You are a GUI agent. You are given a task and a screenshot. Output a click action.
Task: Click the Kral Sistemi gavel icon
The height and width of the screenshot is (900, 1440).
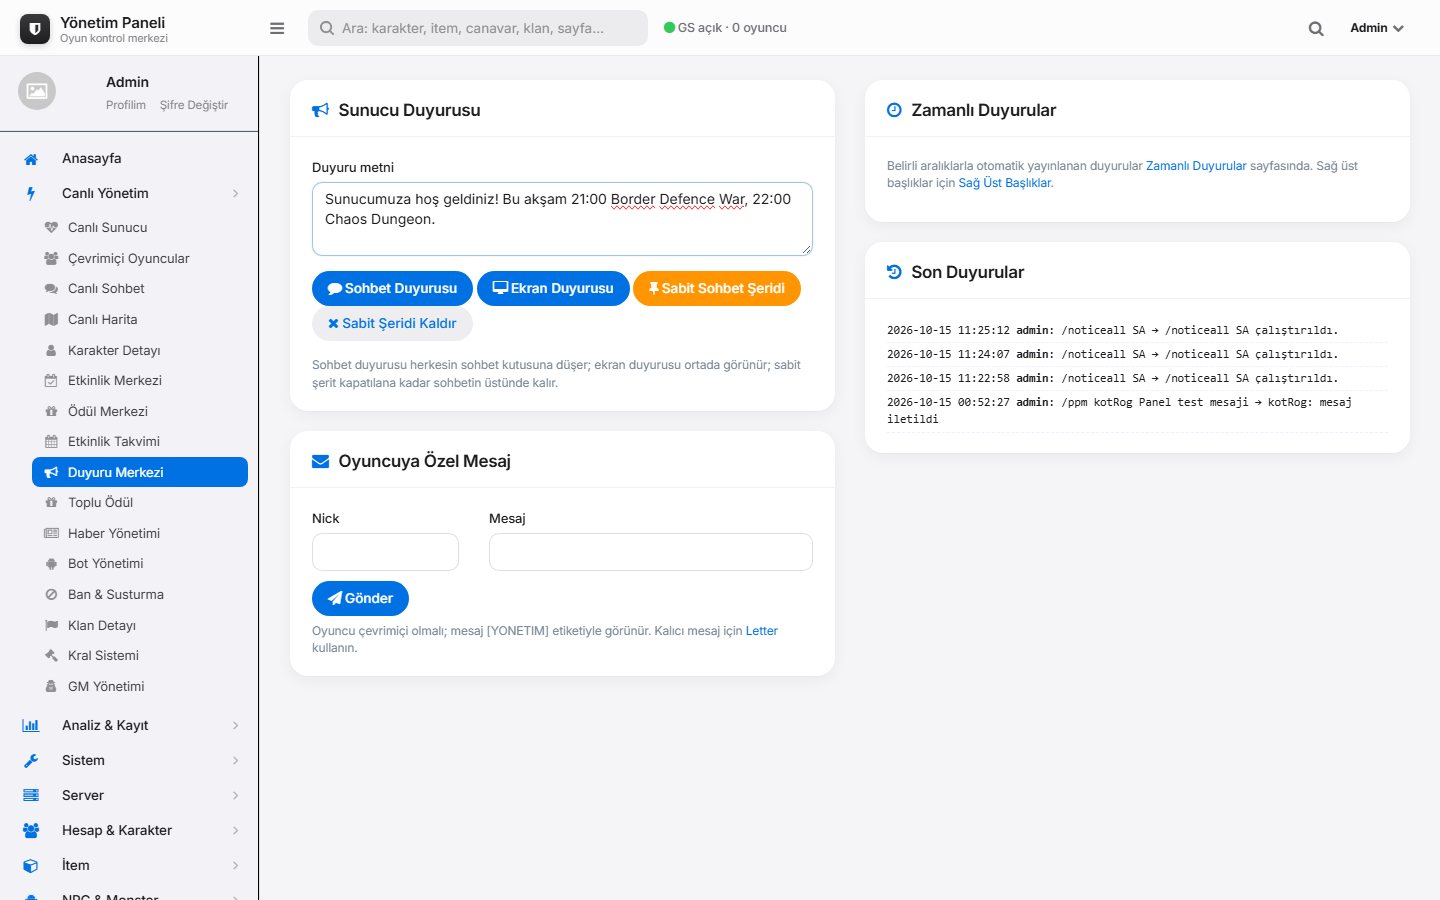pyautogui.click(x=51, y=656)
